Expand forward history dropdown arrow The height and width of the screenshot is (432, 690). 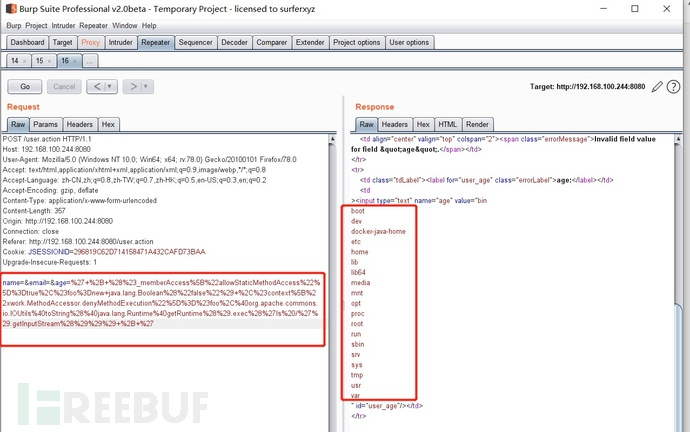pos(146,87)
